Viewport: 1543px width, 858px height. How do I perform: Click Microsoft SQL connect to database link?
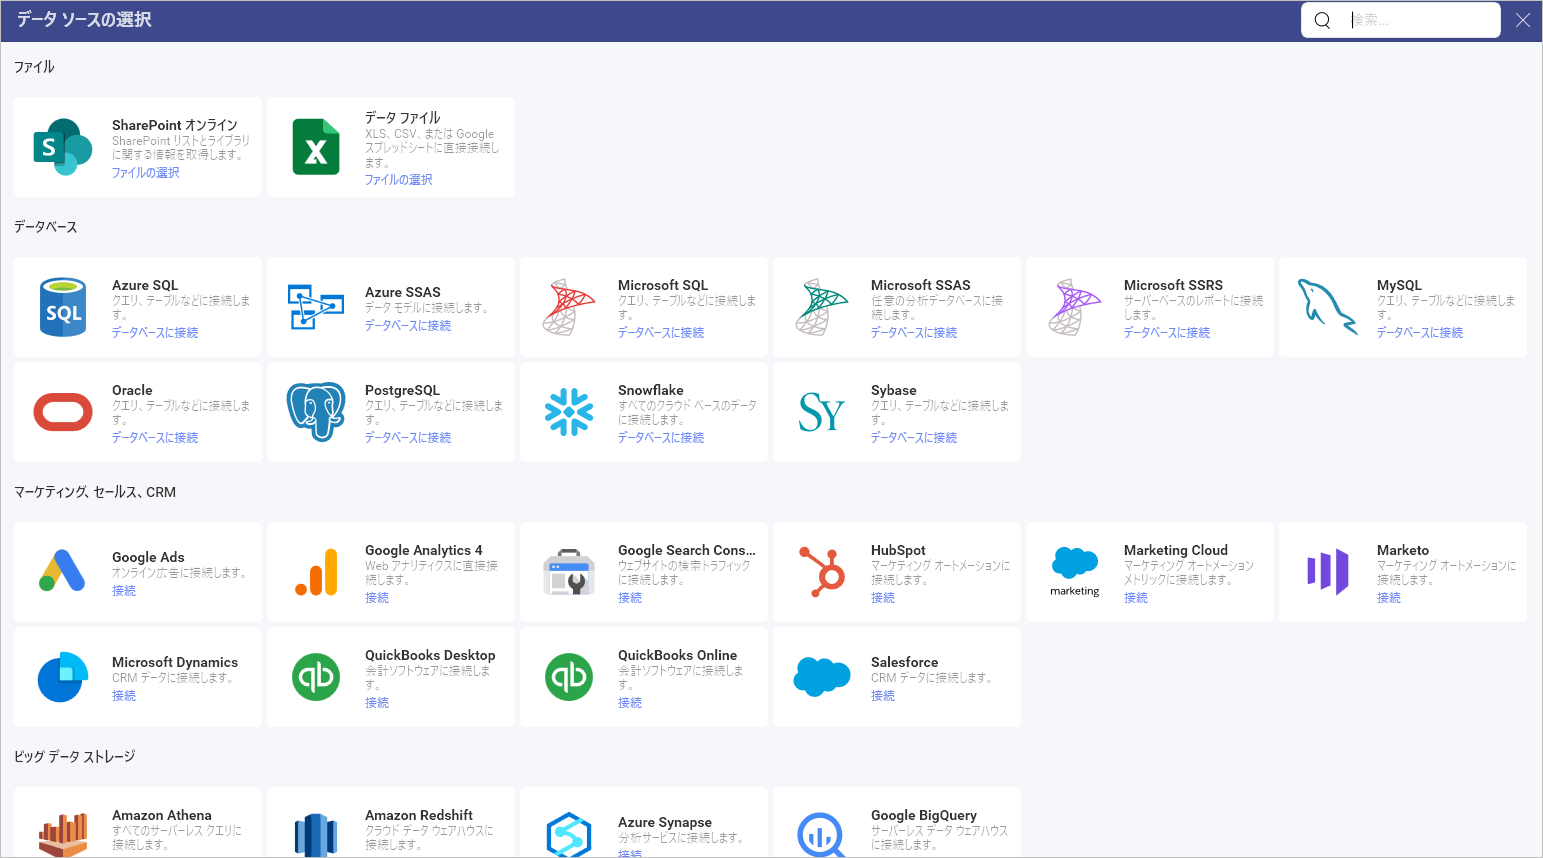(x=661, y=333)
